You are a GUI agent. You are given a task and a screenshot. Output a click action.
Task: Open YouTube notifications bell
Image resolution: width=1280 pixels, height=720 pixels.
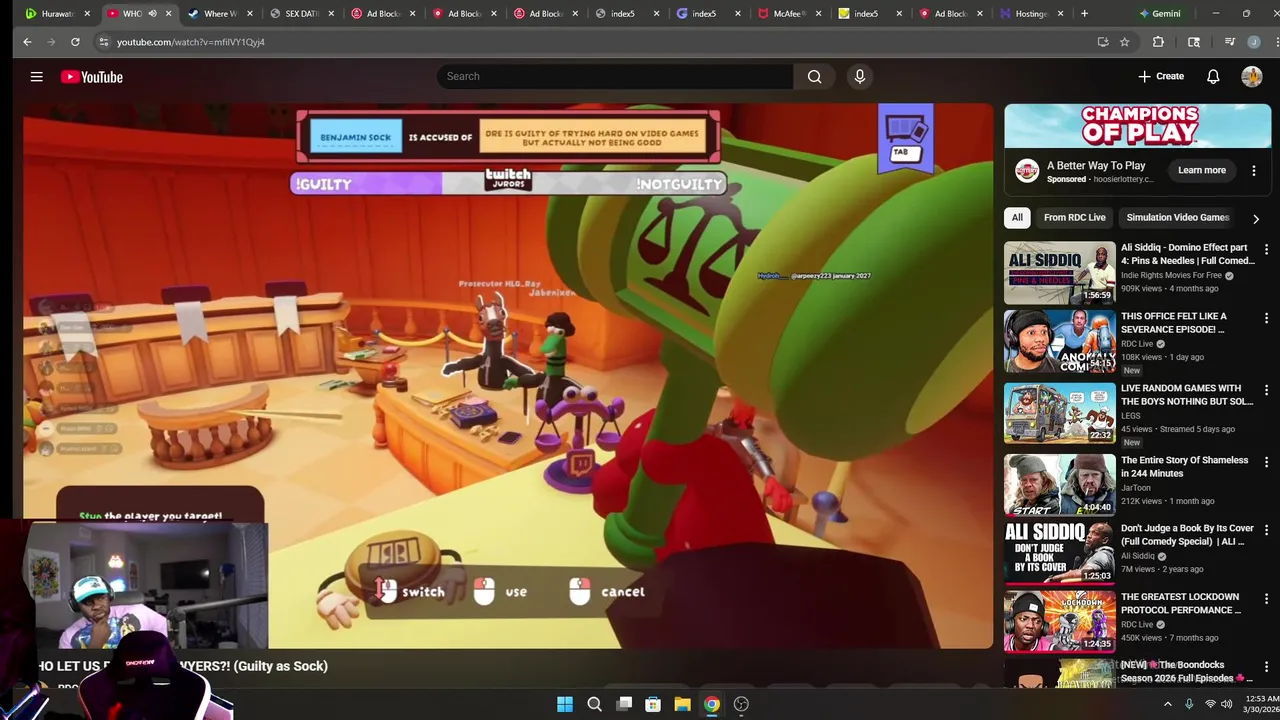(1213, 76)
